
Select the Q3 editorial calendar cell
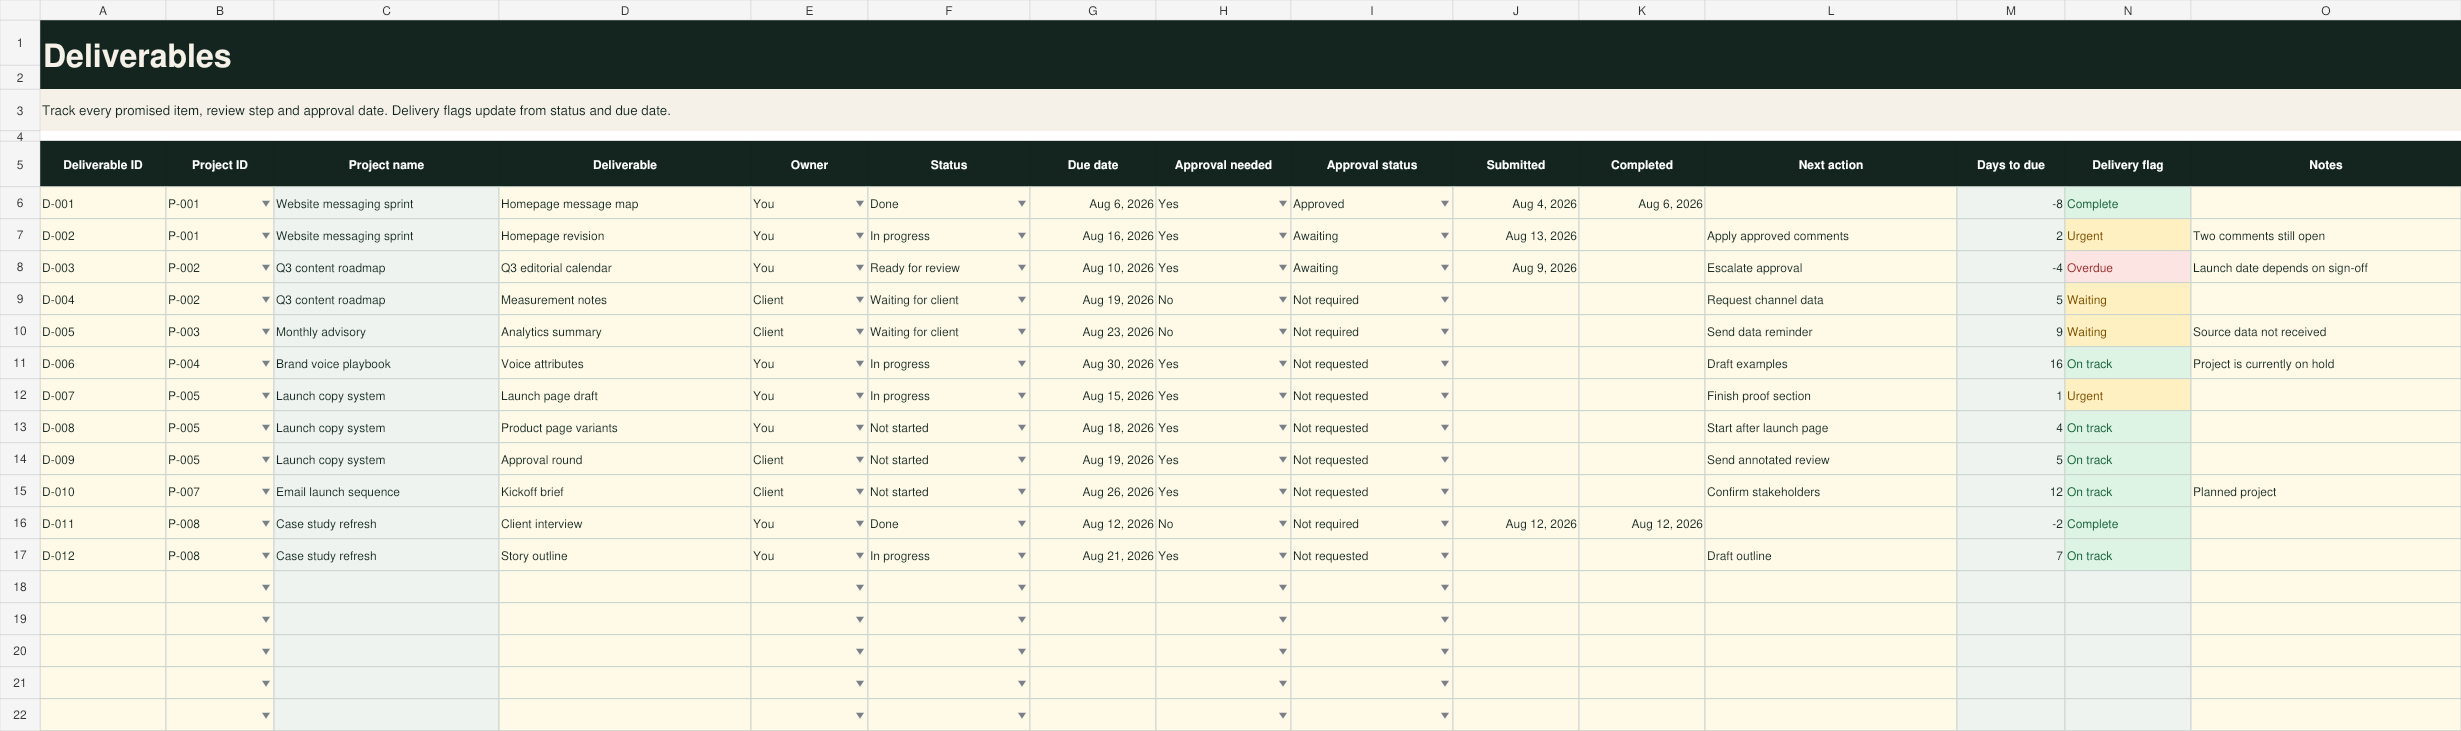pyautogui.click(x=625, y=268)
